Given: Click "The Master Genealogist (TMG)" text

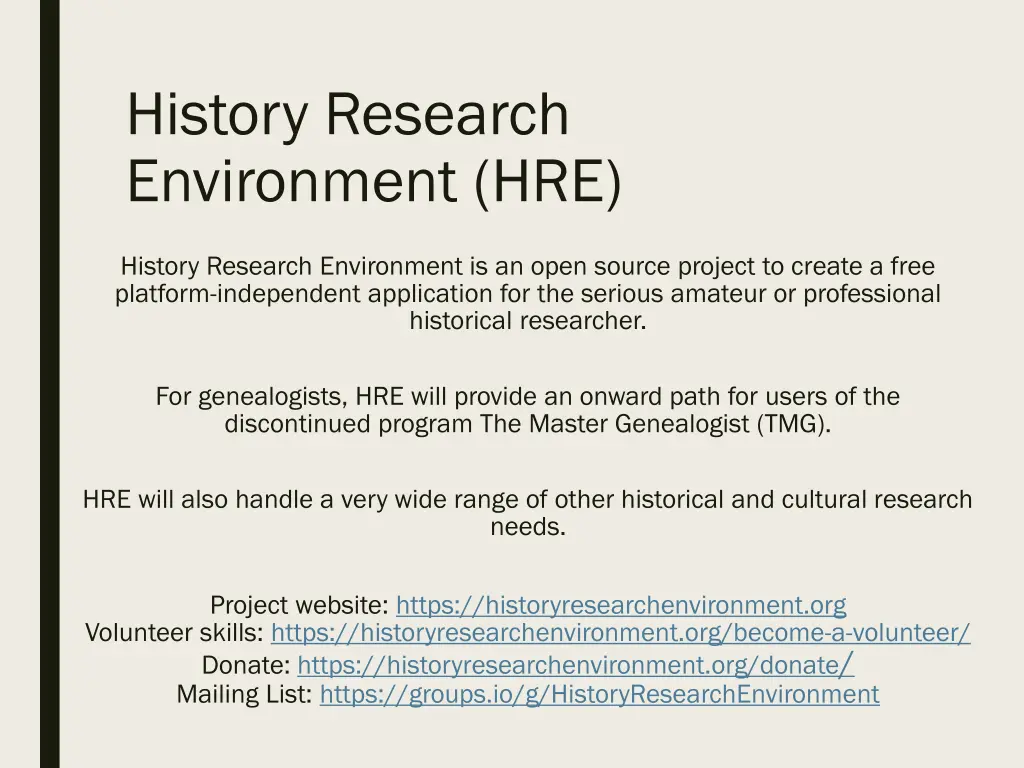Looking at the screenshot, I should (x=655, y=424).
